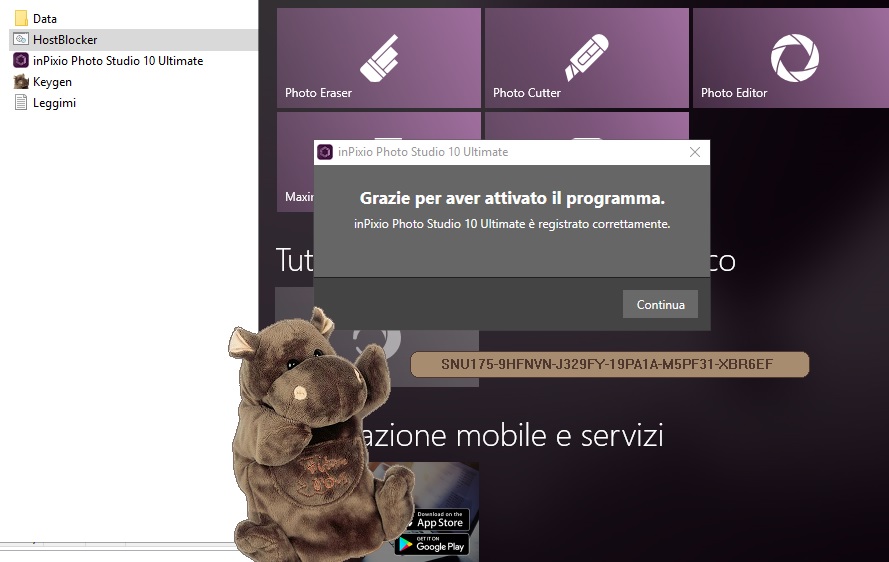Select inPixio Photo Studio 10 Ultimate file

click(x=118, y=61)
